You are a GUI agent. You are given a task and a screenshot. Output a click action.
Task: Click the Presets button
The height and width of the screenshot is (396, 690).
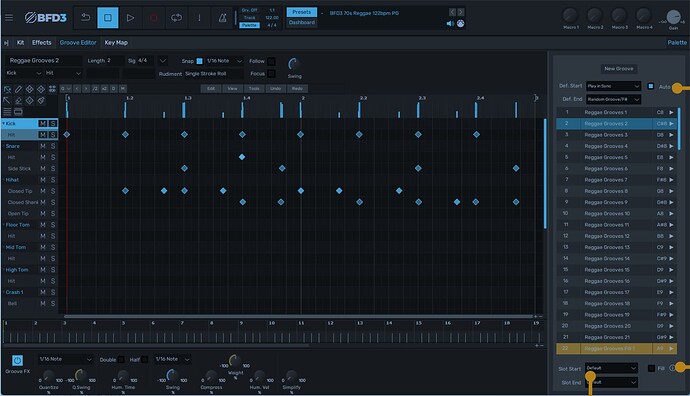point(301,12)
